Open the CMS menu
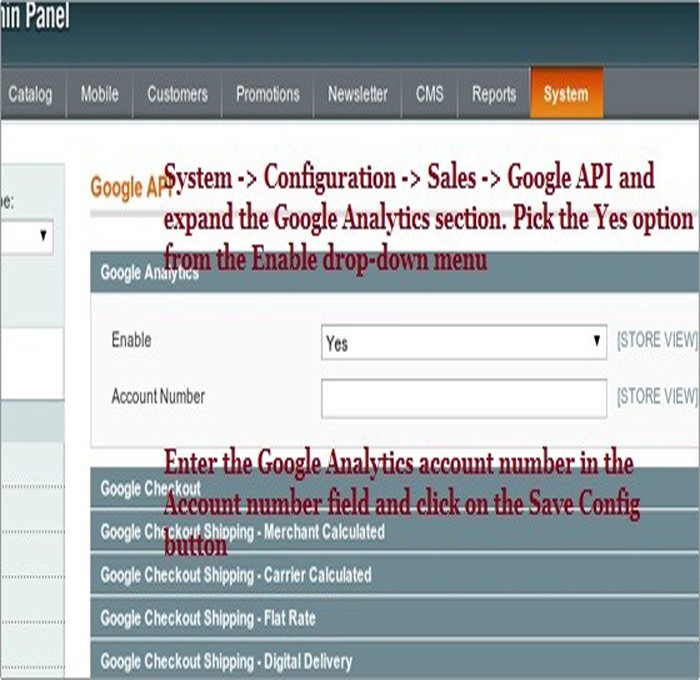700x680 pixels. coord(429,94)
